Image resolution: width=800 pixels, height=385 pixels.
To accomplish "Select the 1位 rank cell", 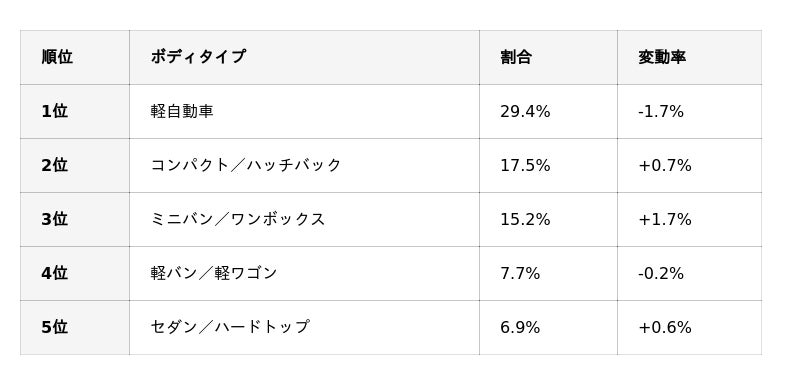I will tap(74, 111).
